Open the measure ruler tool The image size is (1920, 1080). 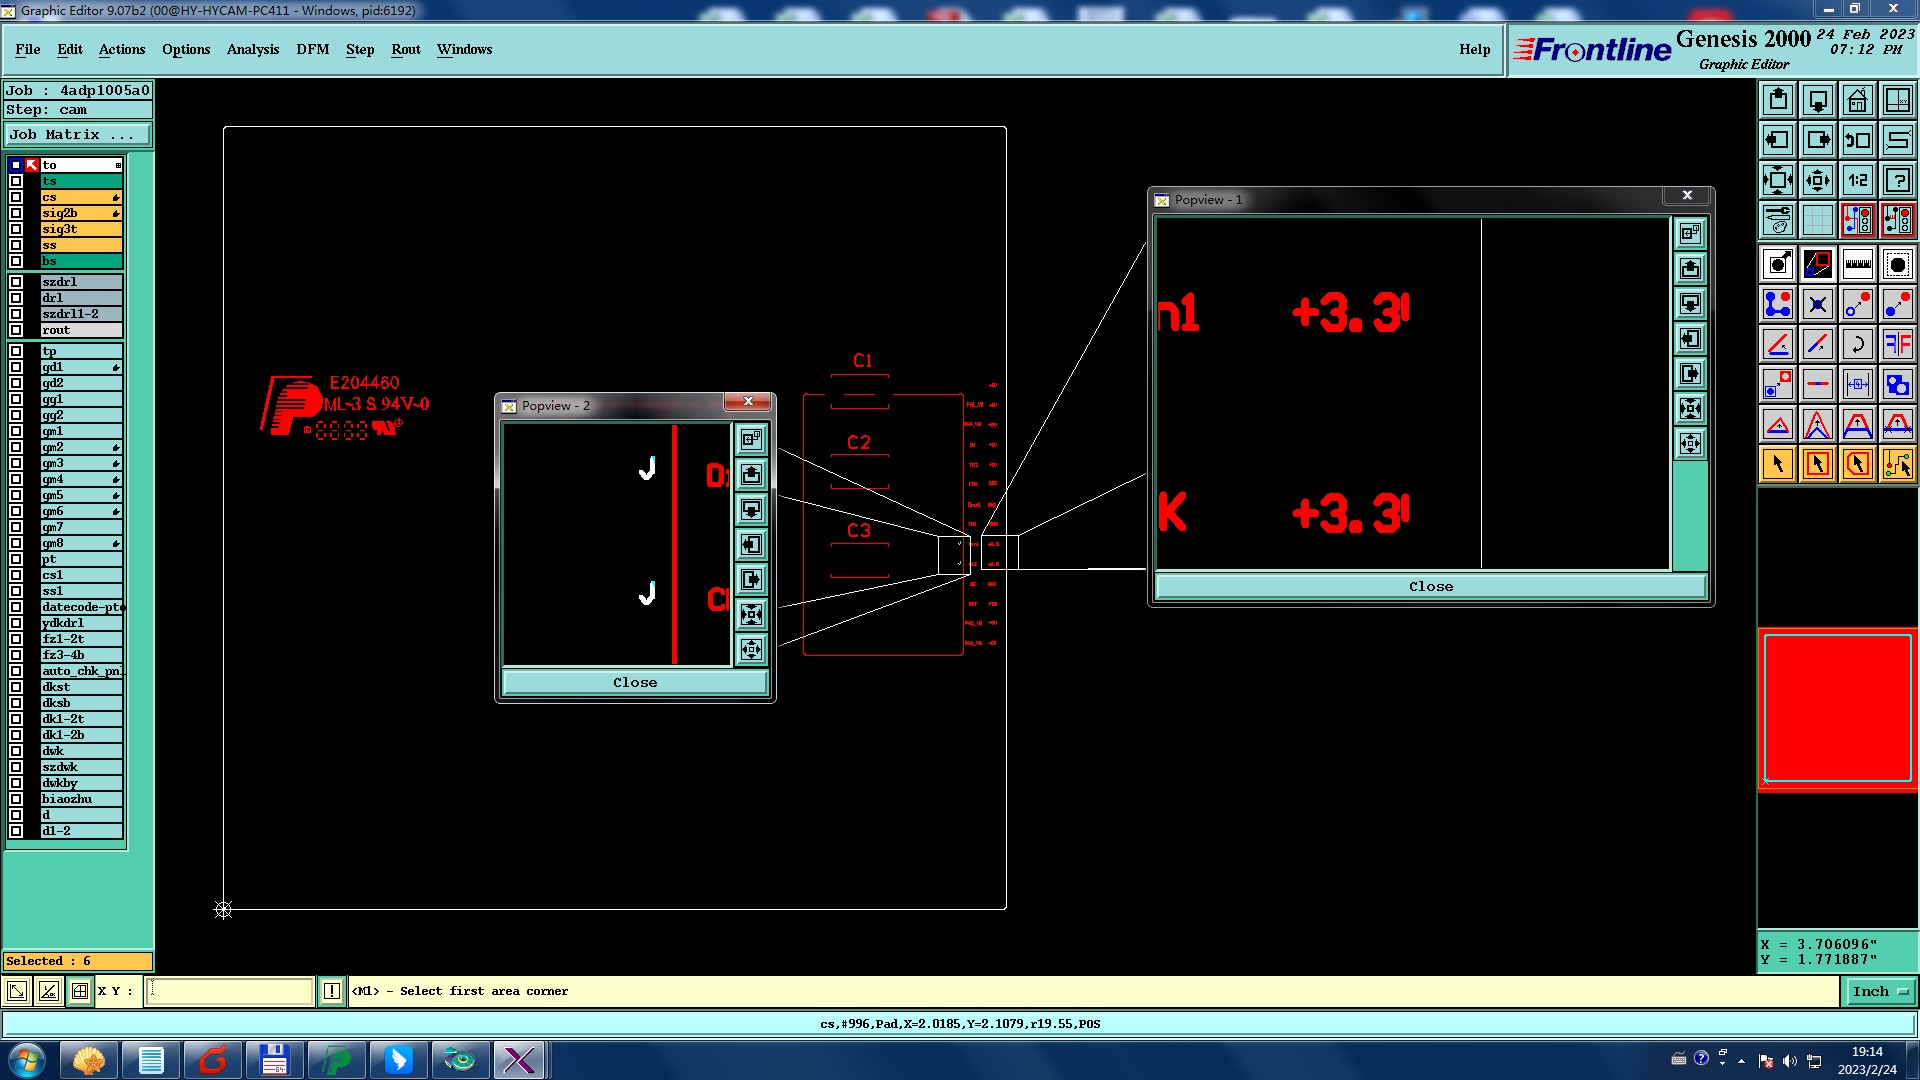tap(1857, 264)
